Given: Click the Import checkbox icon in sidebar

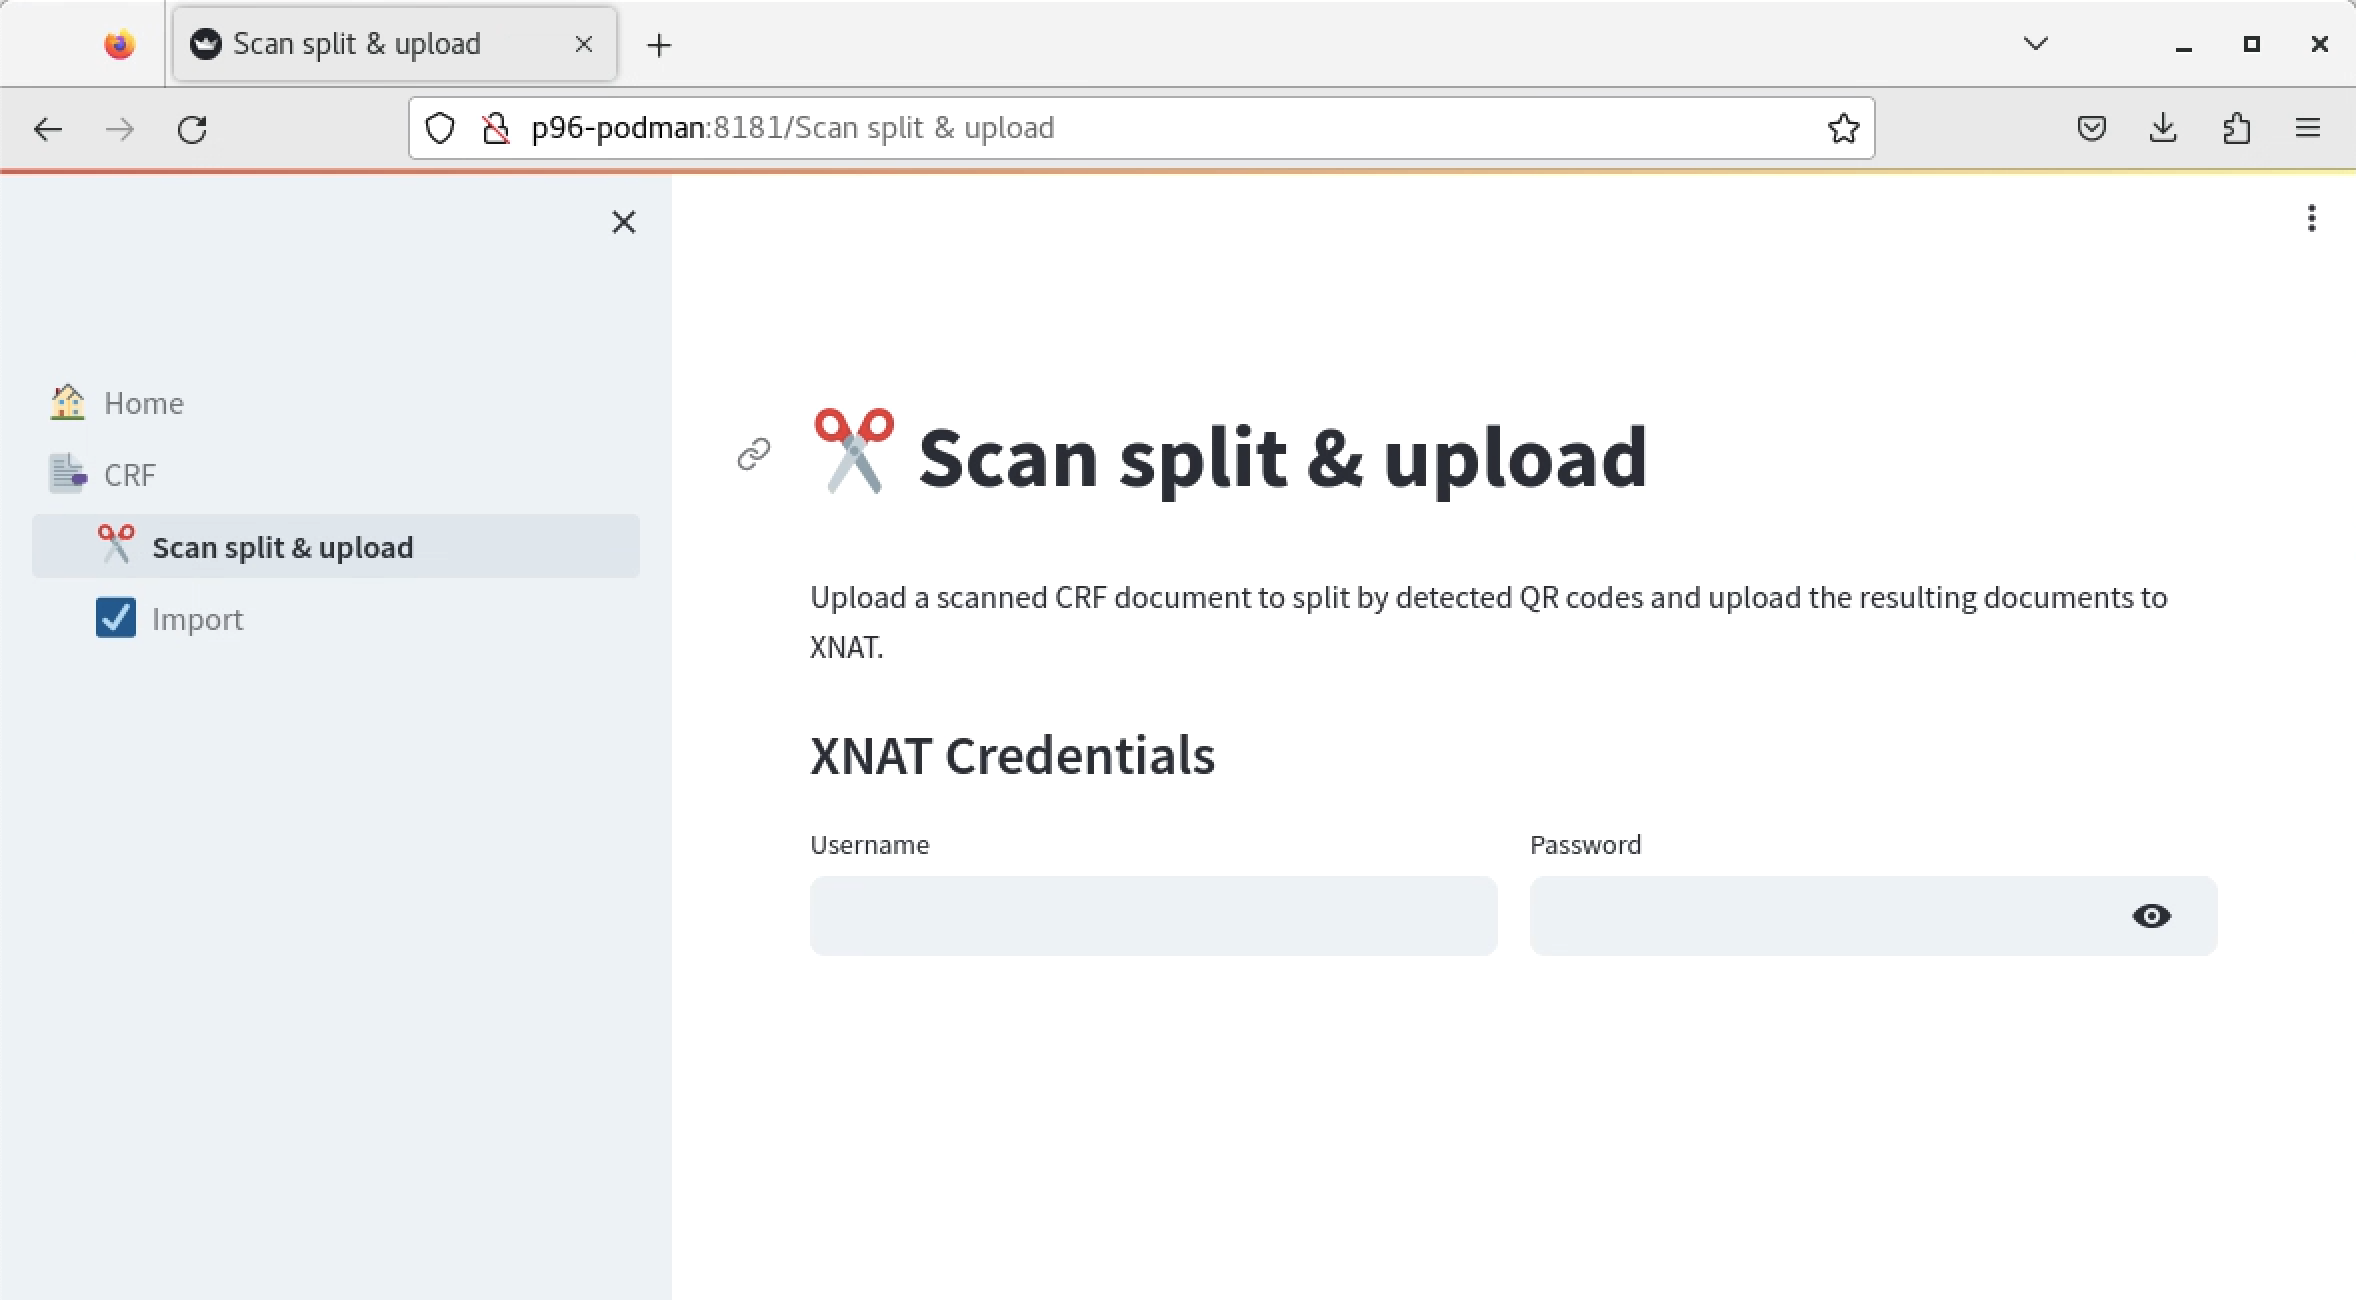Looking at the screenshot, I should click(115, 618).
